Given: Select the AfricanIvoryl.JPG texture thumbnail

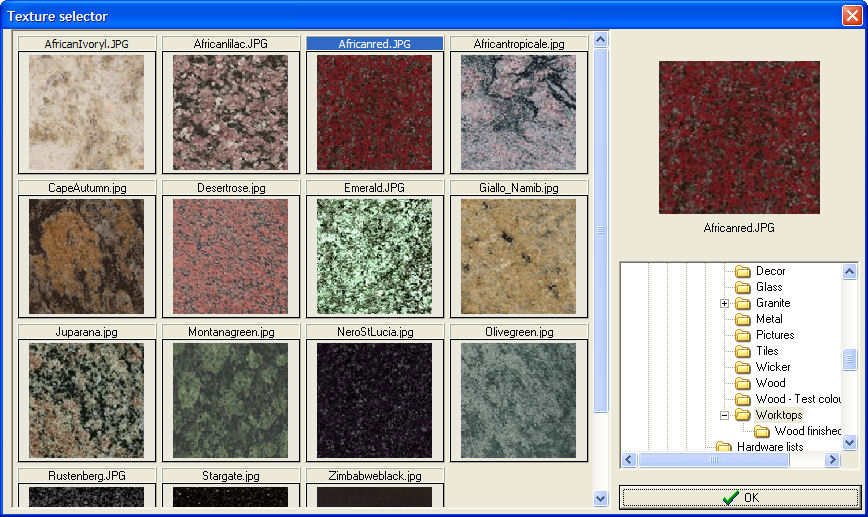Looking at the screenshot, I should pos(86,112).
